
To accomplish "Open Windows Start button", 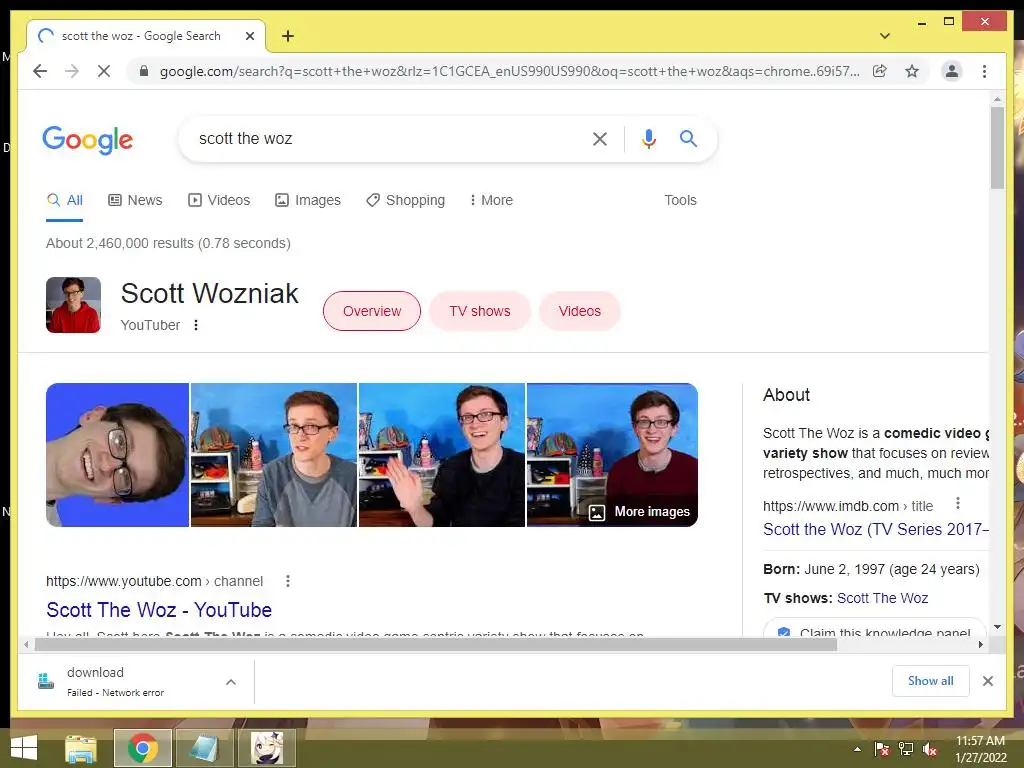I will tap(24, 748).
